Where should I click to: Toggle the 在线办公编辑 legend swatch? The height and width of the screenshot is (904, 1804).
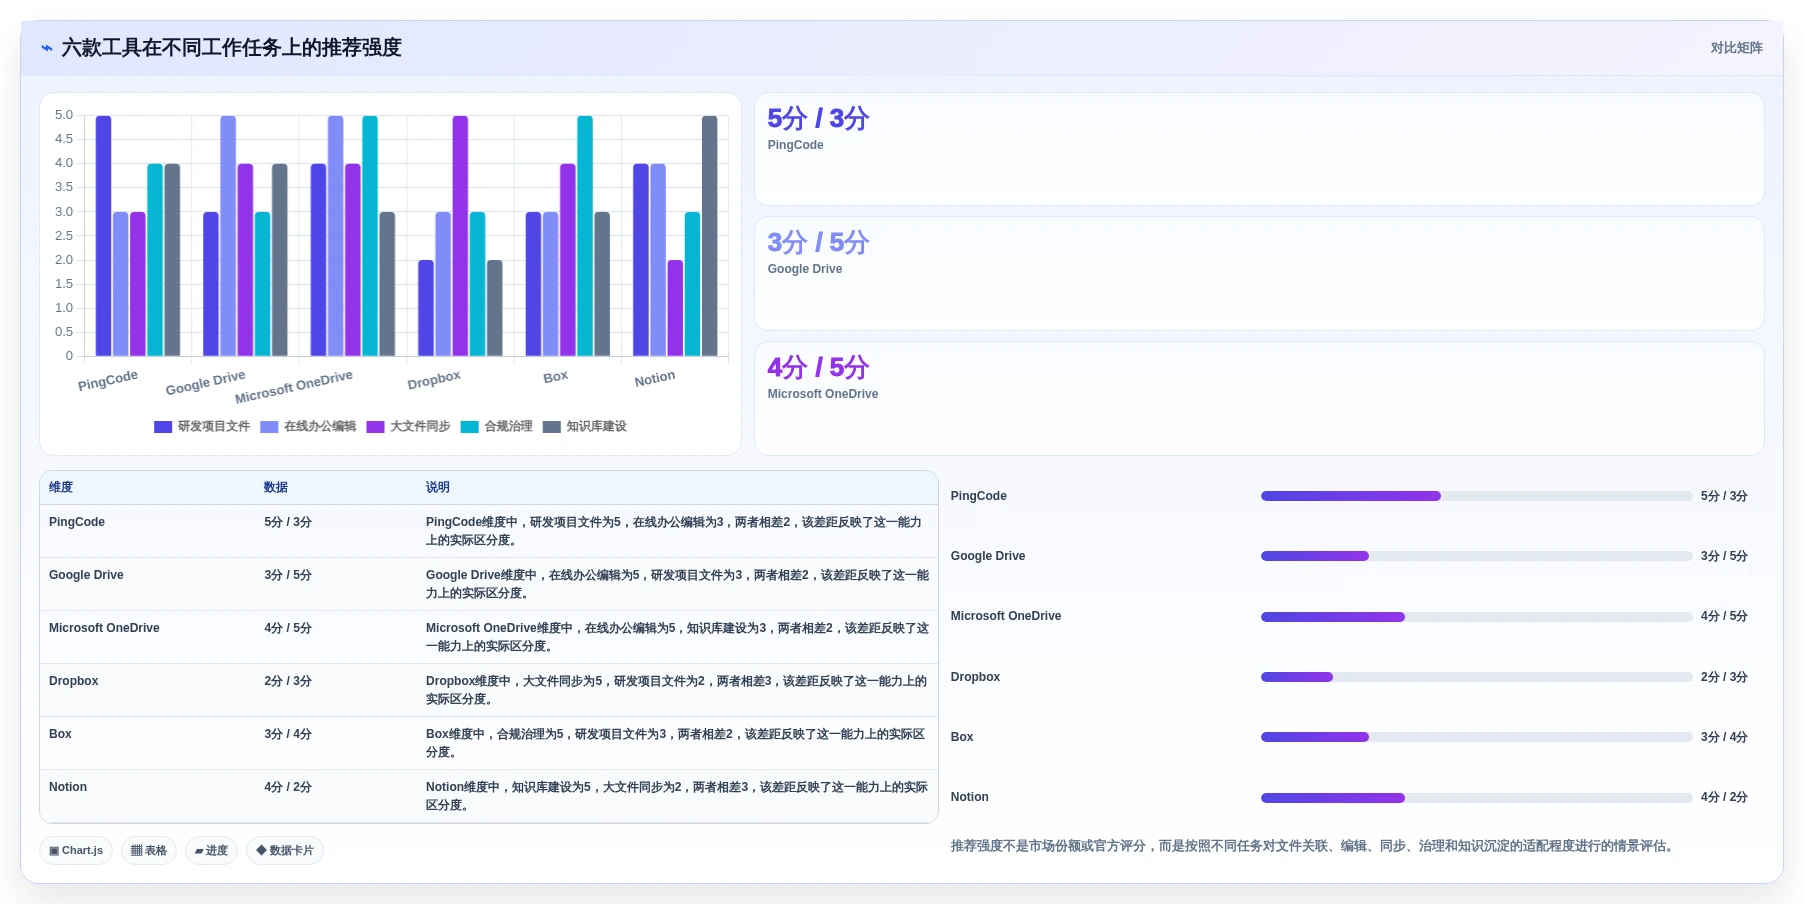click(269, 427)
